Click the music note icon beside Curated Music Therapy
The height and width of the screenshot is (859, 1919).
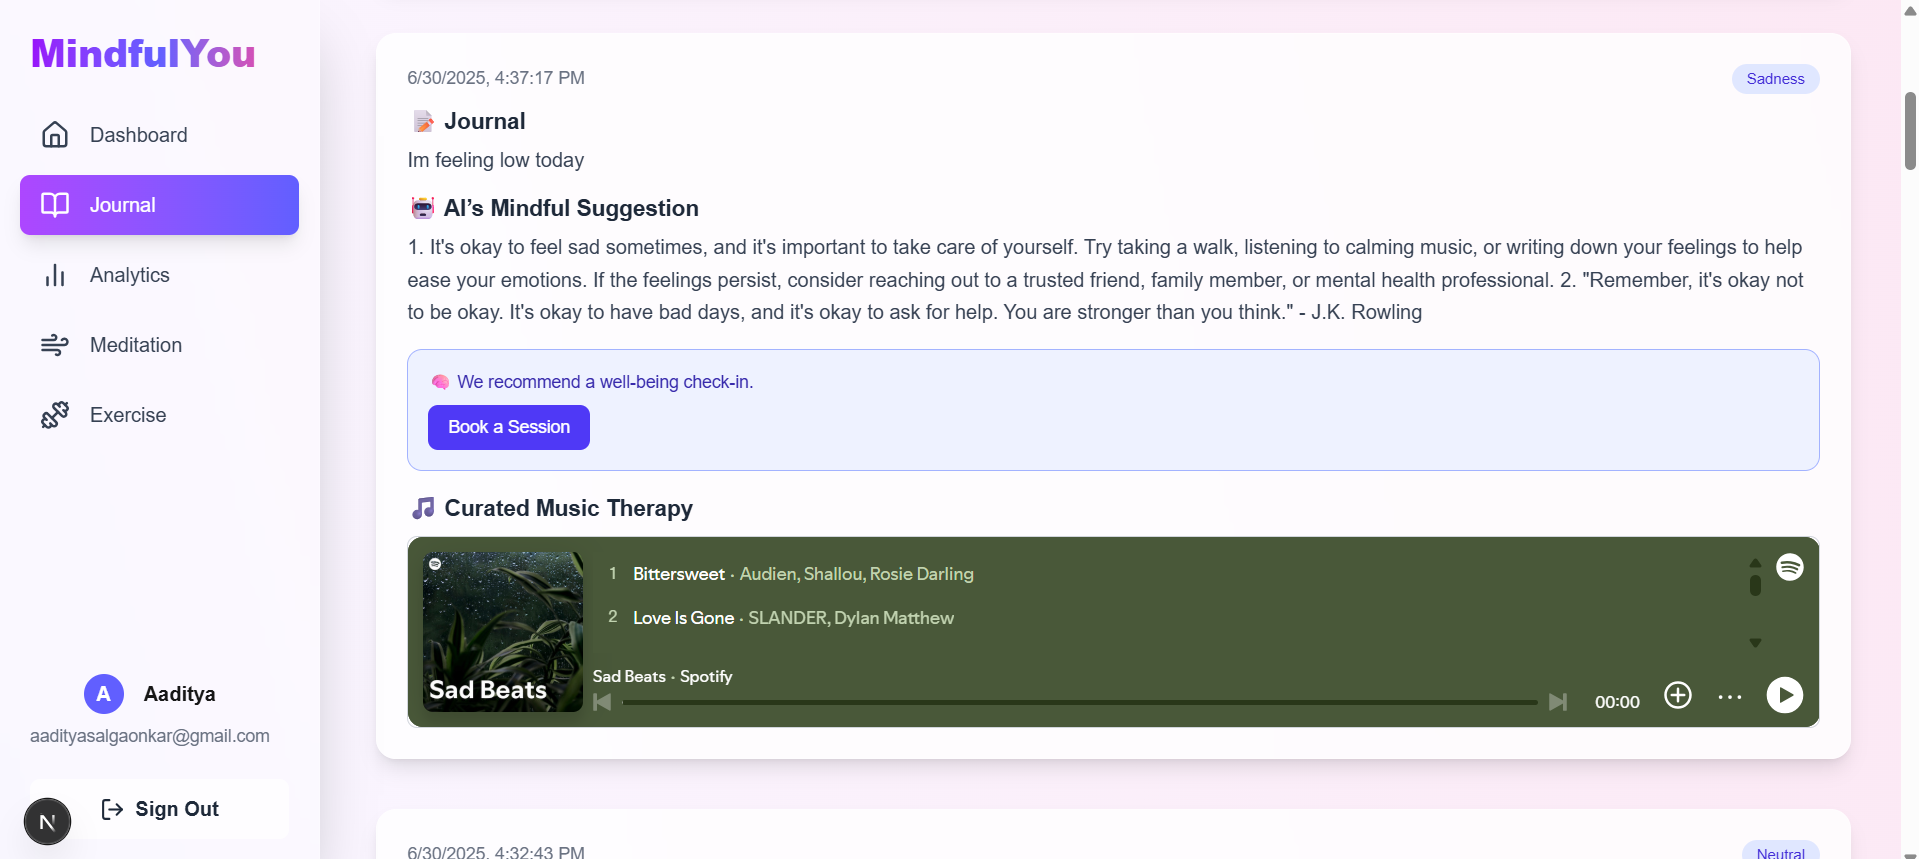click(423, 508)
